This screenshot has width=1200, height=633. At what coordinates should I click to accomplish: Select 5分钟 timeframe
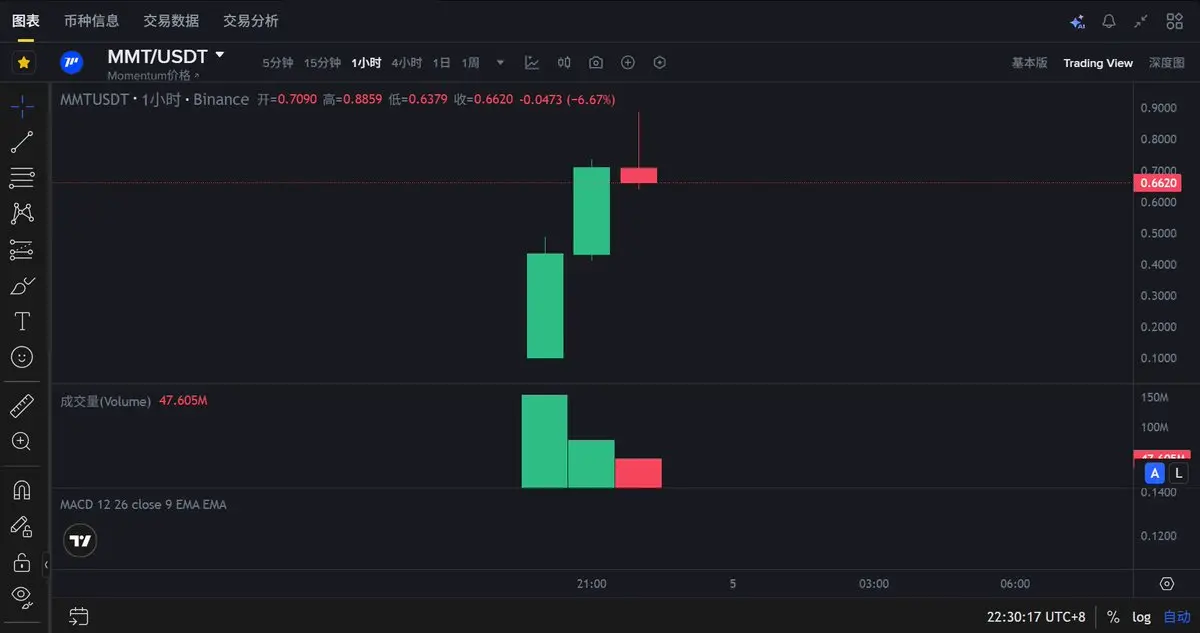278,63
